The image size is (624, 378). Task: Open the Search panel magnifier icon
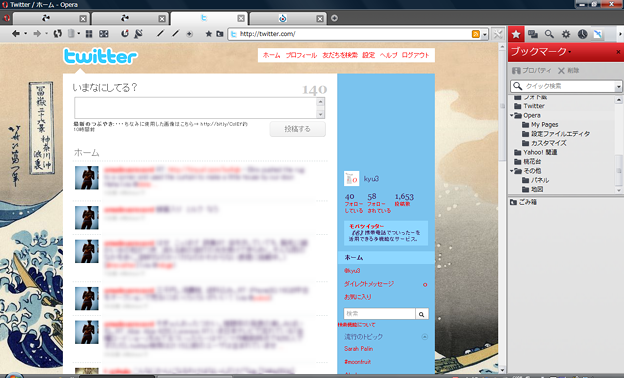pyautogui.click(x=549, y=34)
